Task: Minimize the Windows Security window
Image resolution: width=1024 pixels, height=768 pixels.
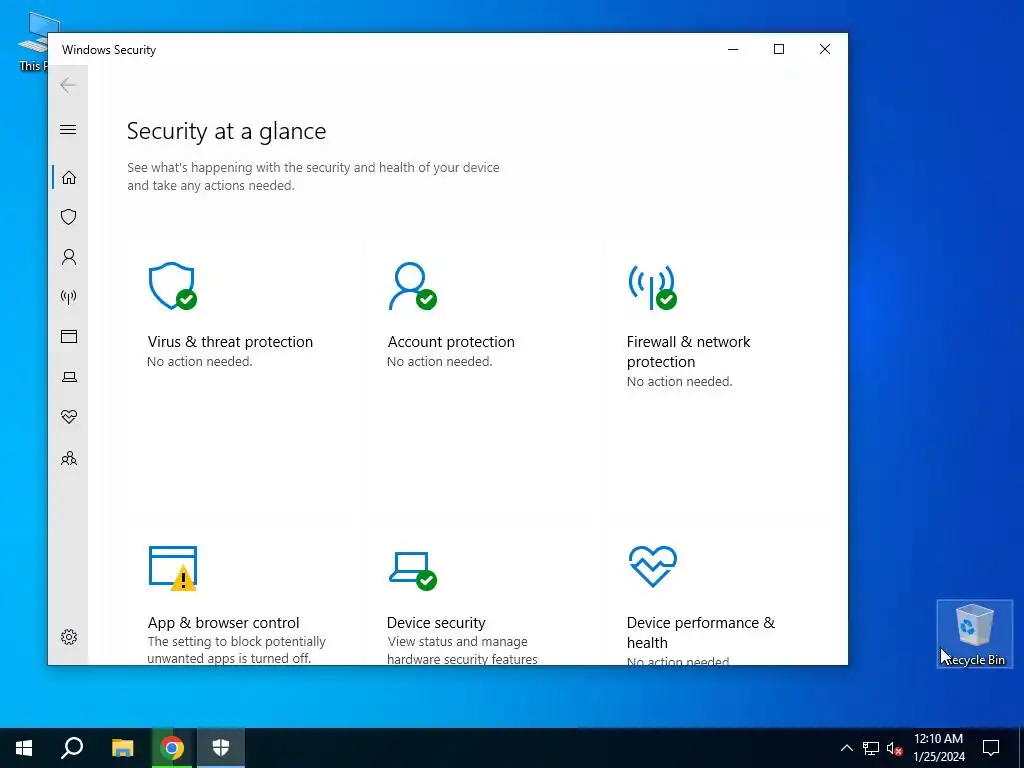Action: click(733, 50)
